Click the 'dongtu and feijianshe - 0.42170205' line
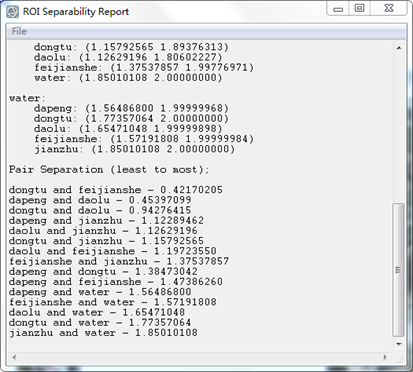The image size is (413, 372). [116, 190]
